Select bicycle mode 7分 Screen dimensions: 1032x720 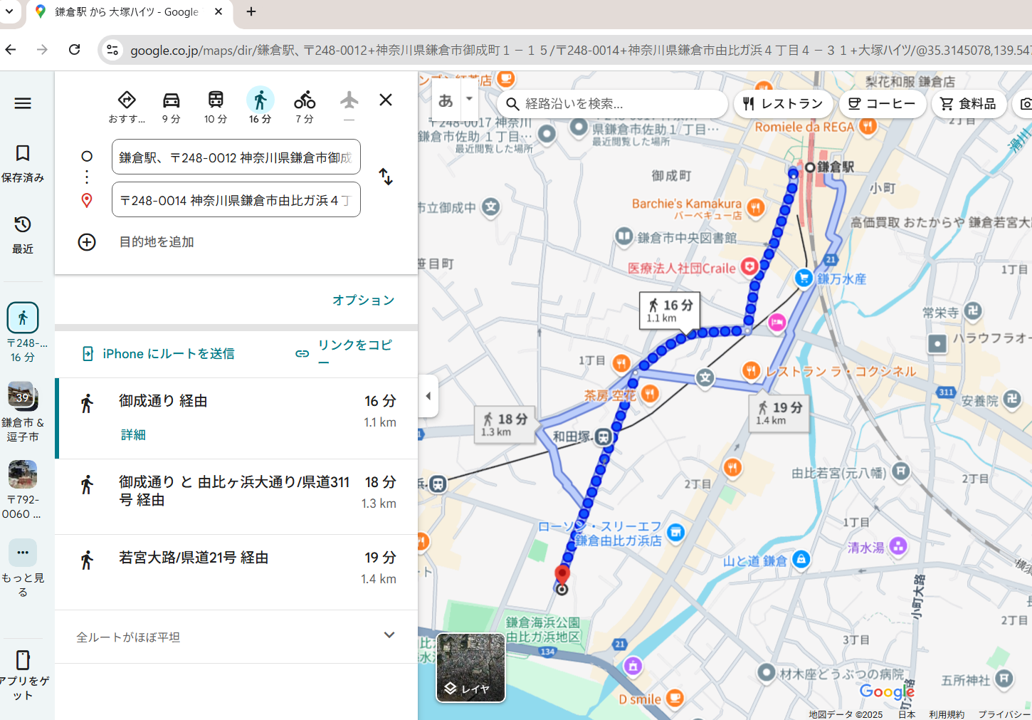pyautogui.click(x=304, y=107)
